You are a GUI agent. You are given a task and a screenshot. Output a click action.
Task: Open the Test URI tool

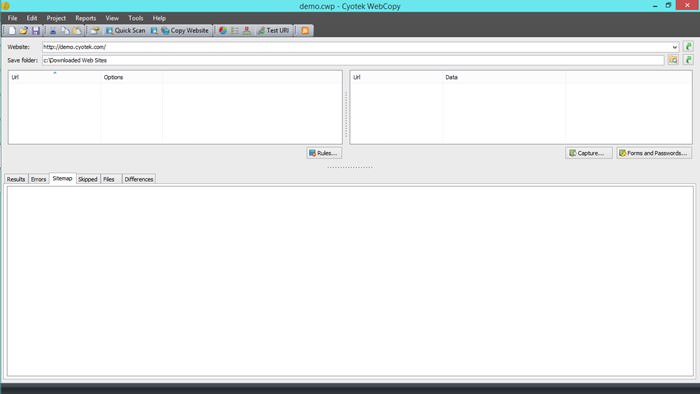273,31
